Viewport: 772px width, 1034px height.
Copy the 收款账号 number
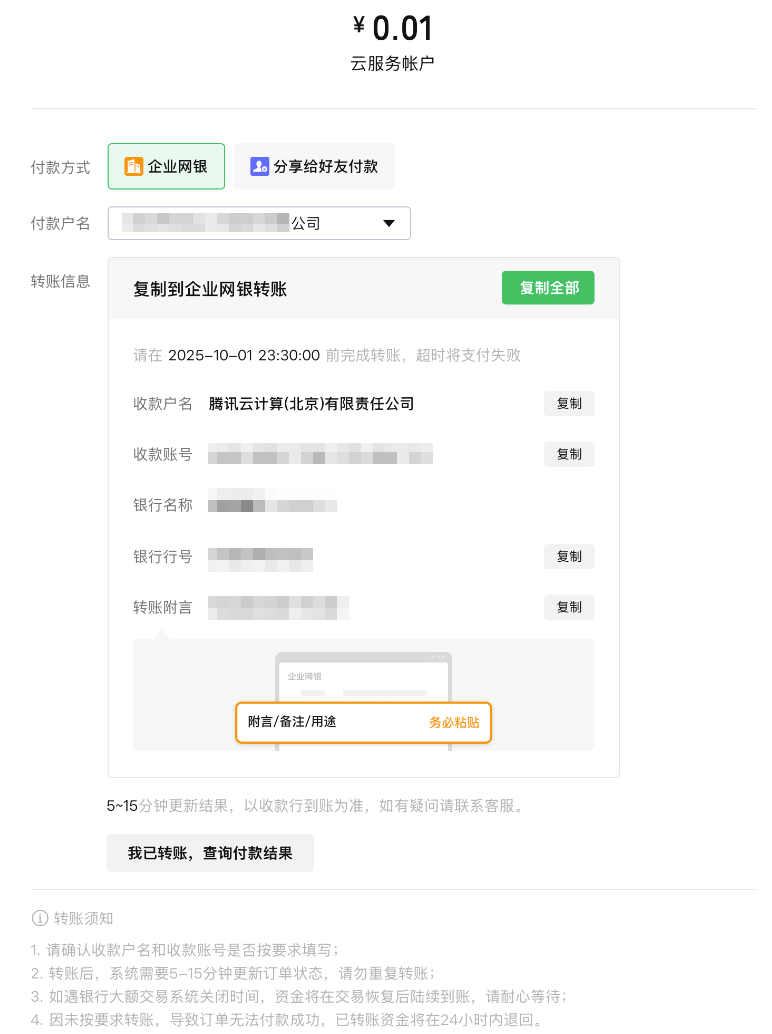coord(569,454)
